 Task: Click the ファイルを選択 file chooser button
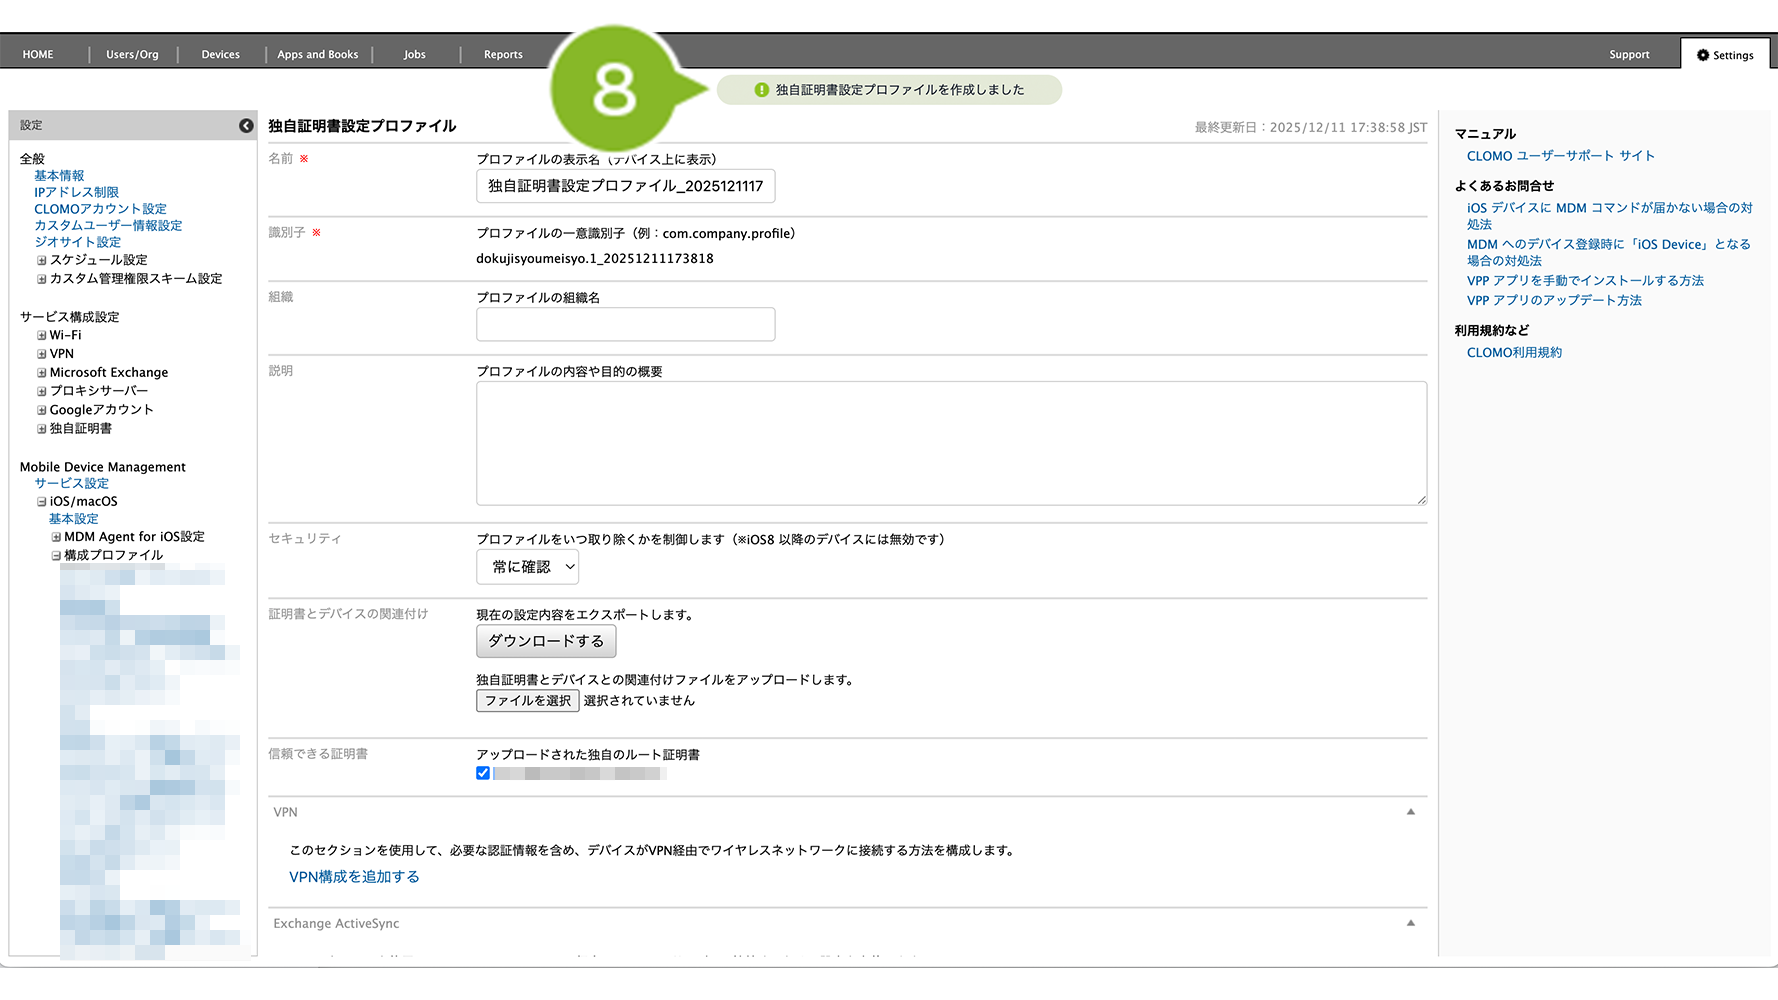(x=527, y=701)
